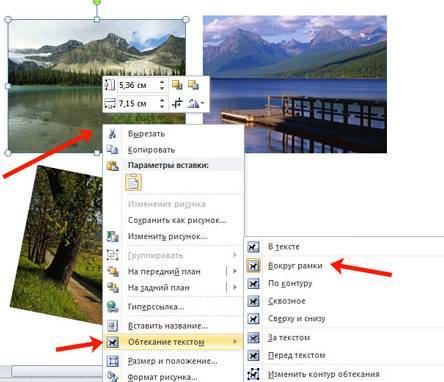Click the 'Сквозное' wrap icon

(253, 301)
